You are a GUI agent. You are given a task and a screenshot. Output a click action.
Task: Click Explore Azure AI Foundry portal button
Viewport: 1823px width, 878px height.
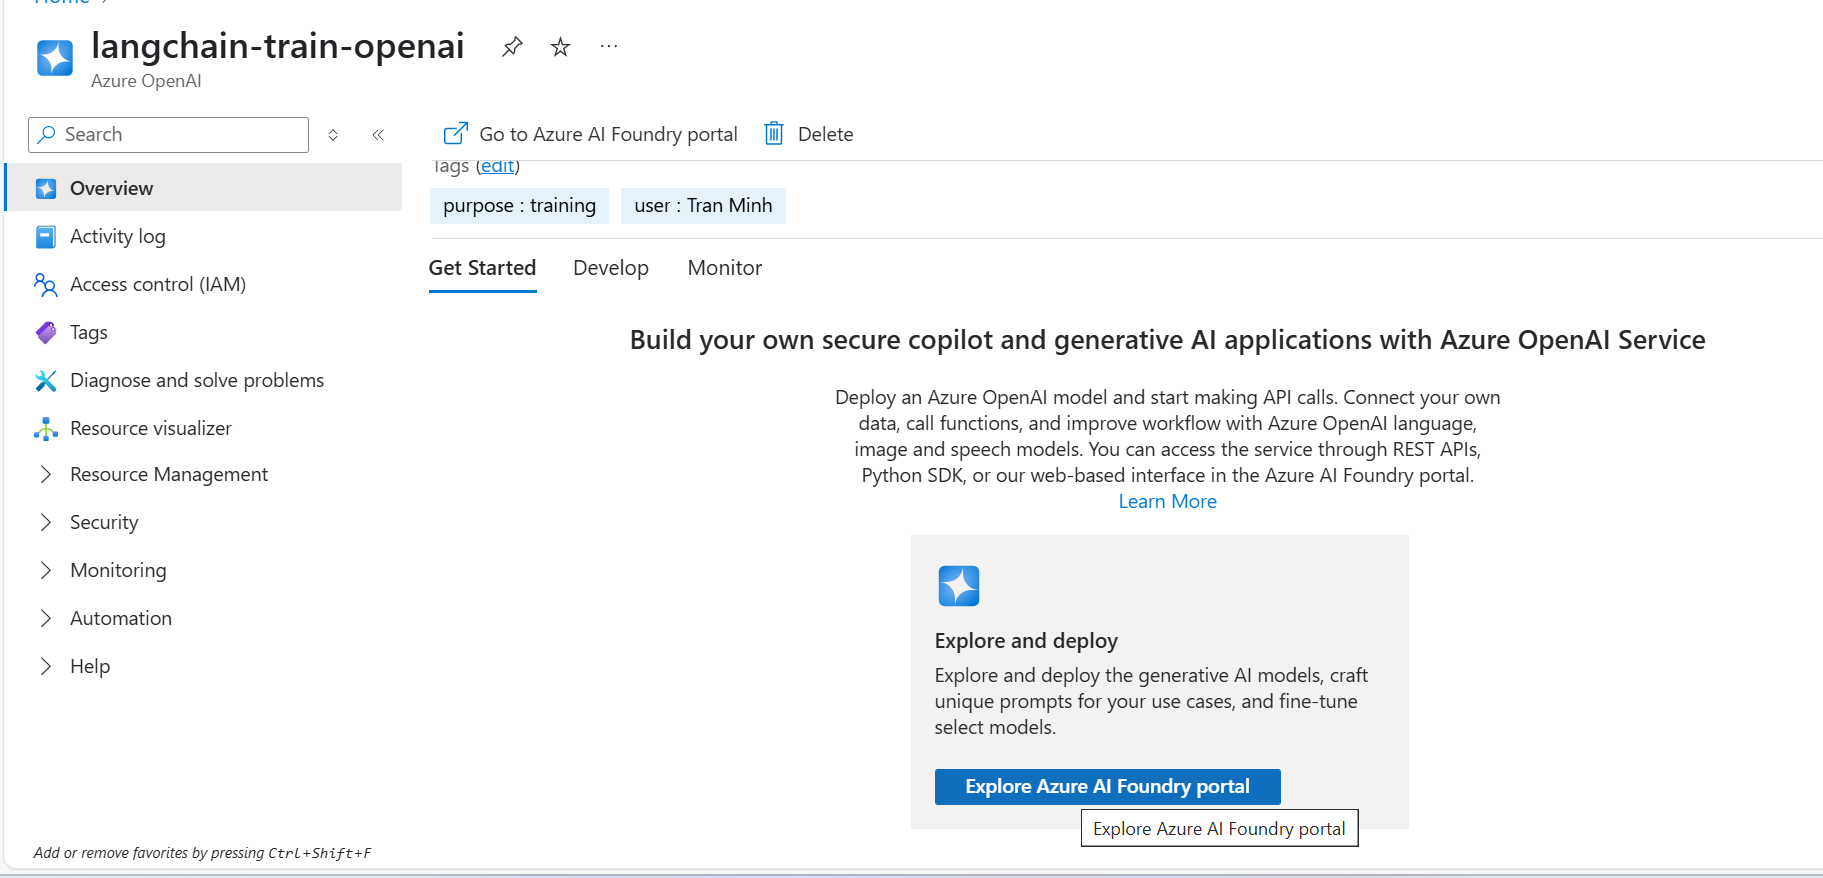pos(1106,787)
